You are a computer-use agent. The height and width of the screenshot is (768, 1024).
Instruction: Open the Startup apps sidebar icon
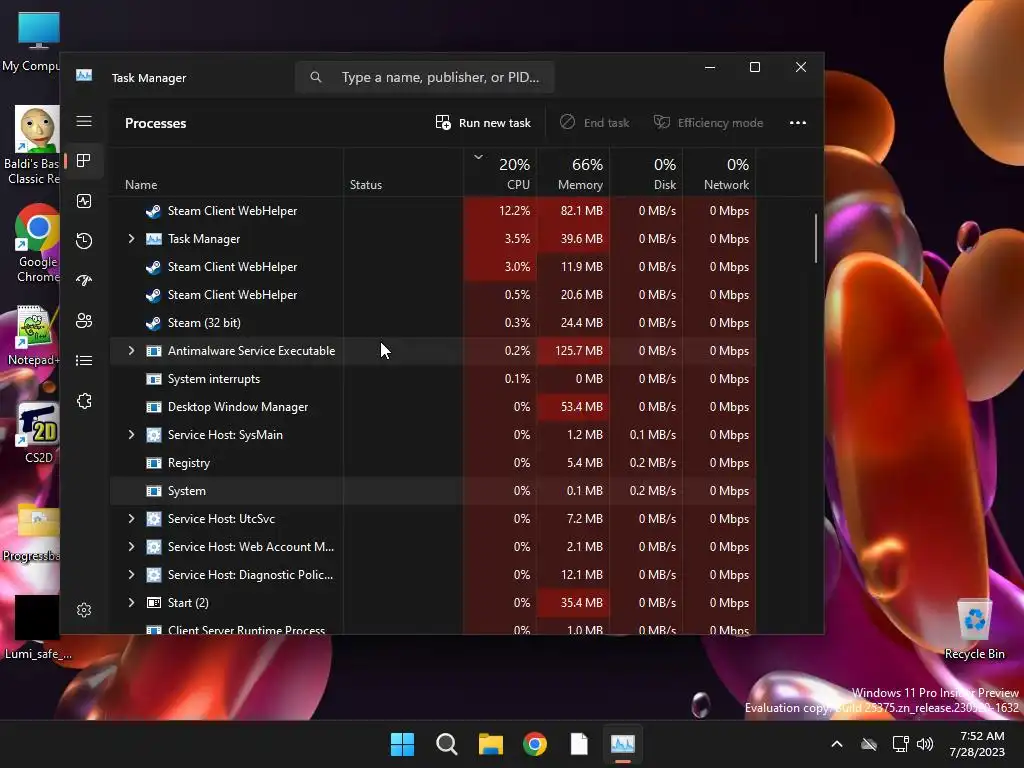(84, 281)
